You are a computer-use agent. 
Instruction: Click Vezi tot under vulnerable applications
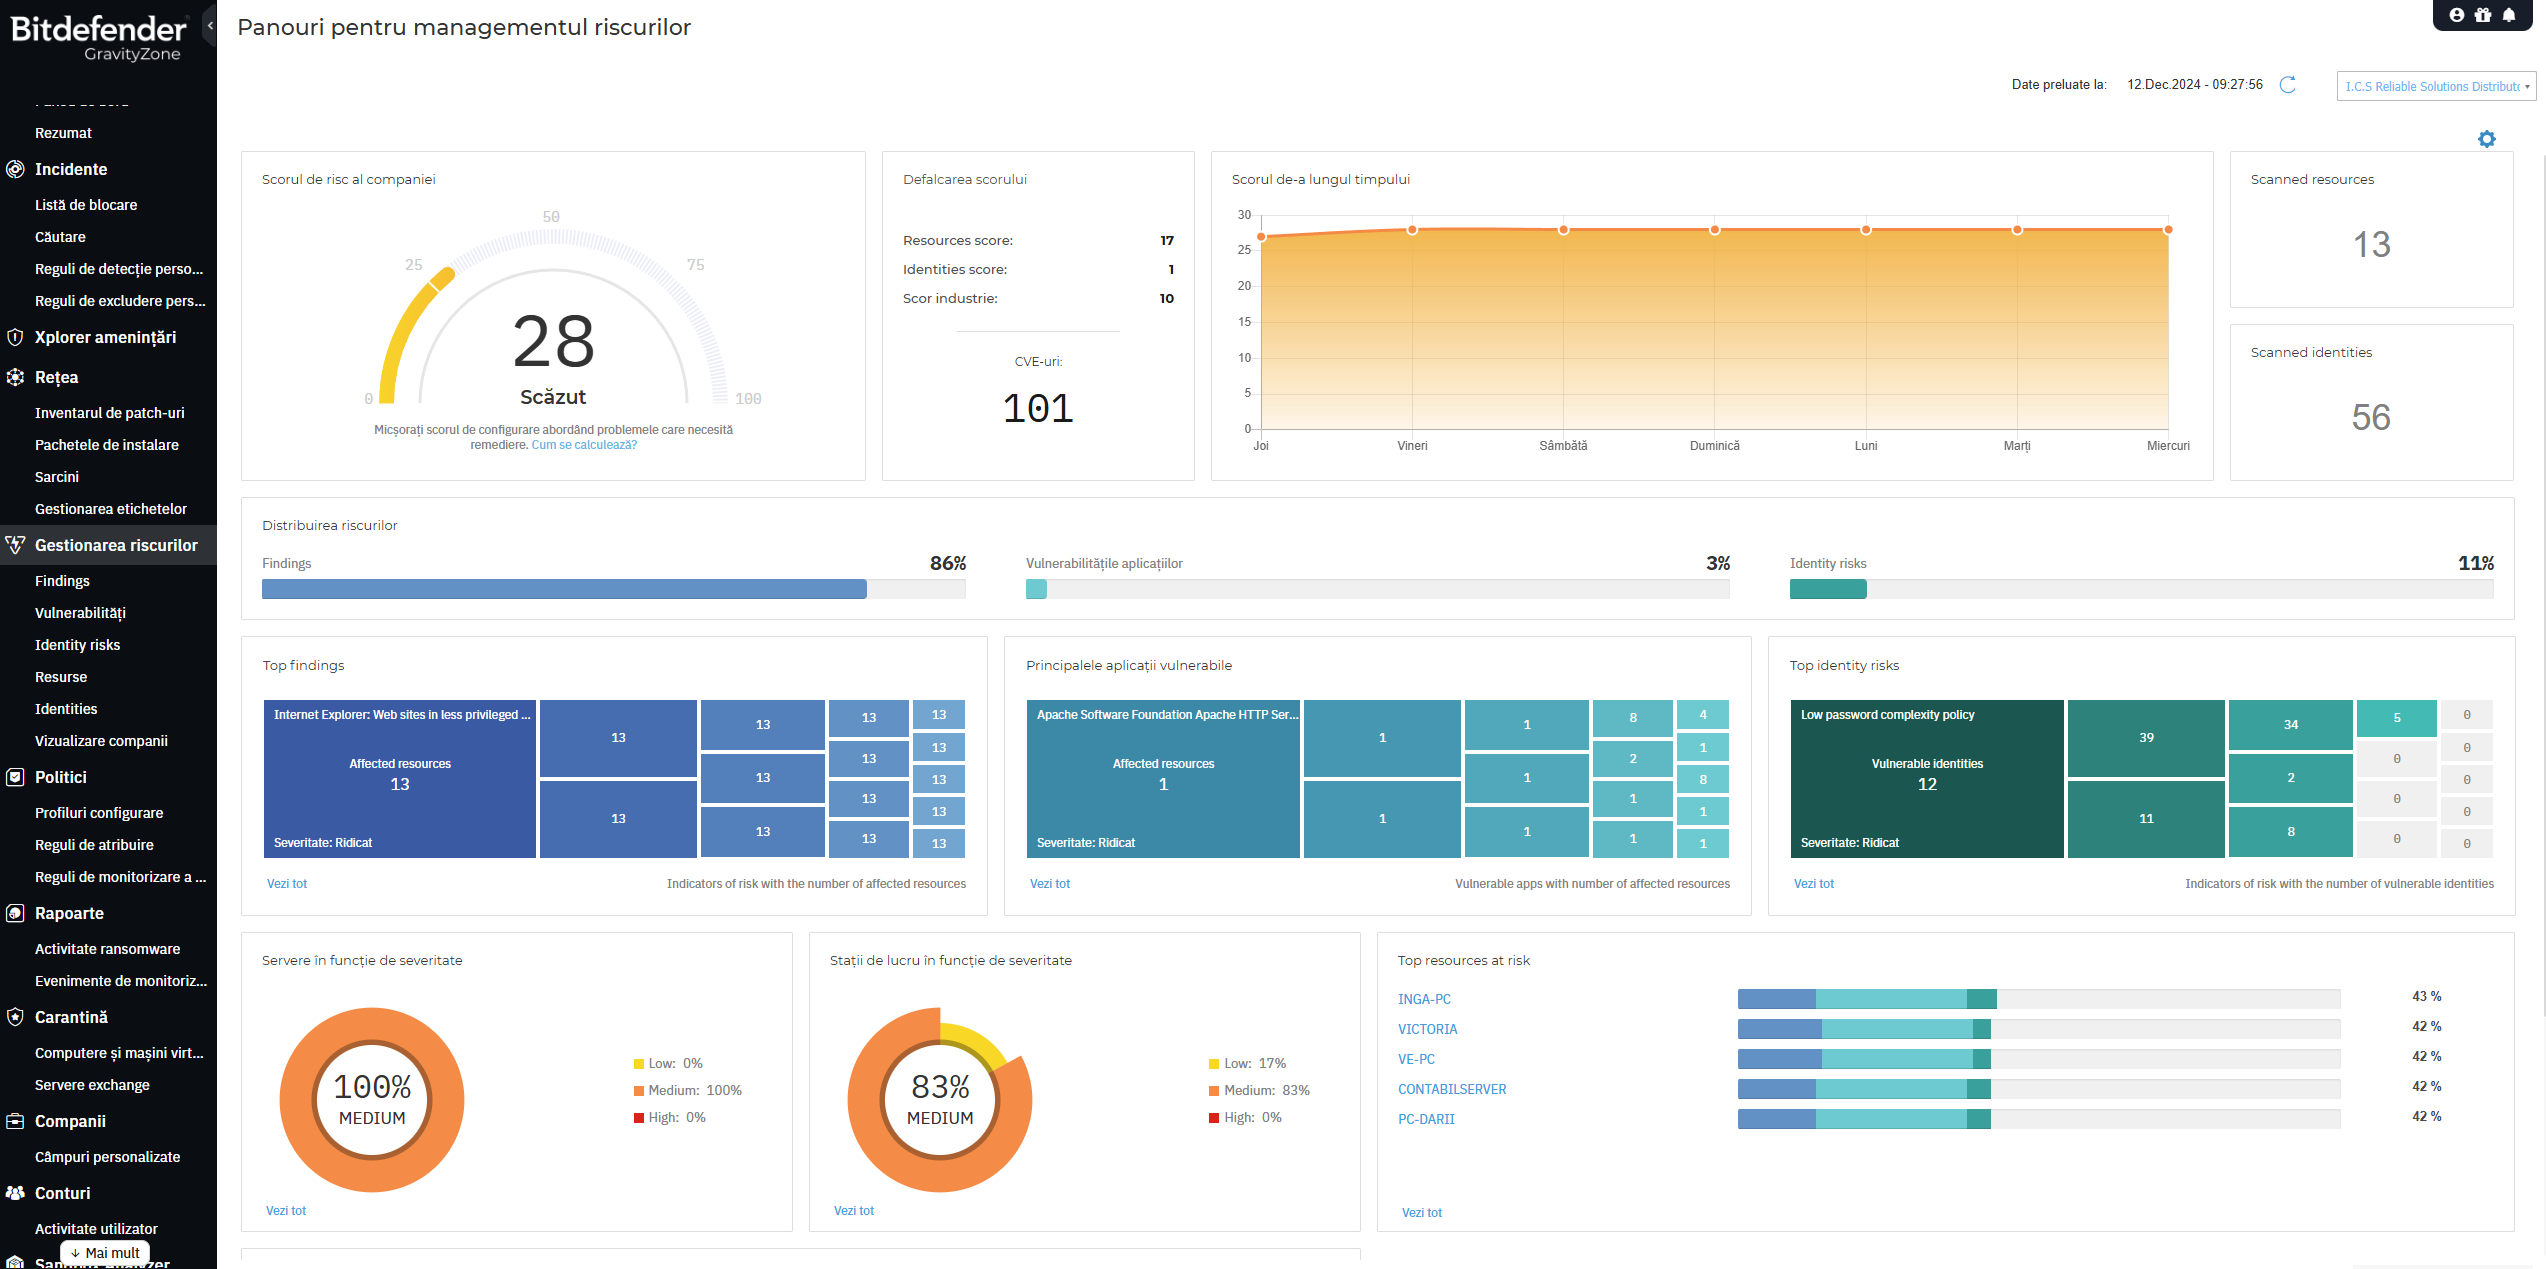click(x=1050, y=884)
